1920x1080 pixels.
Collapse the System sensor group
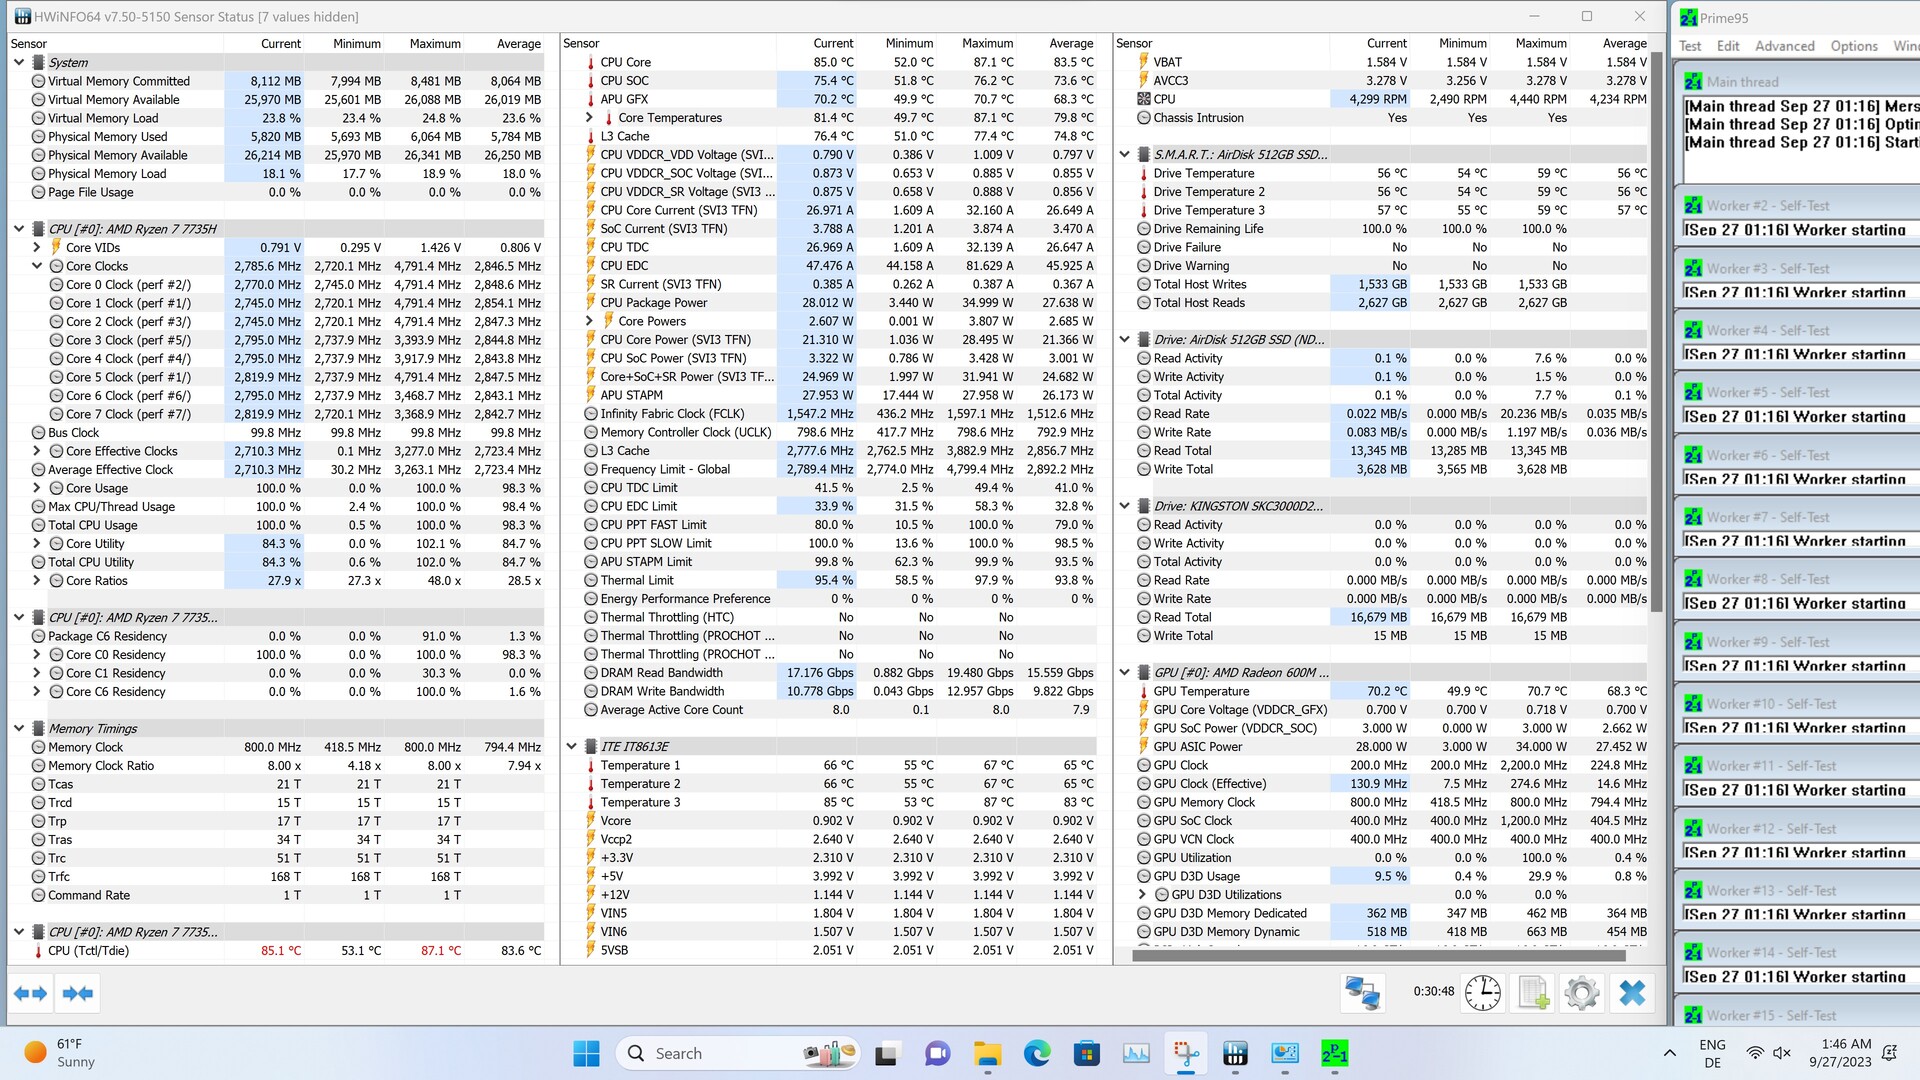(x=19, y=62)
